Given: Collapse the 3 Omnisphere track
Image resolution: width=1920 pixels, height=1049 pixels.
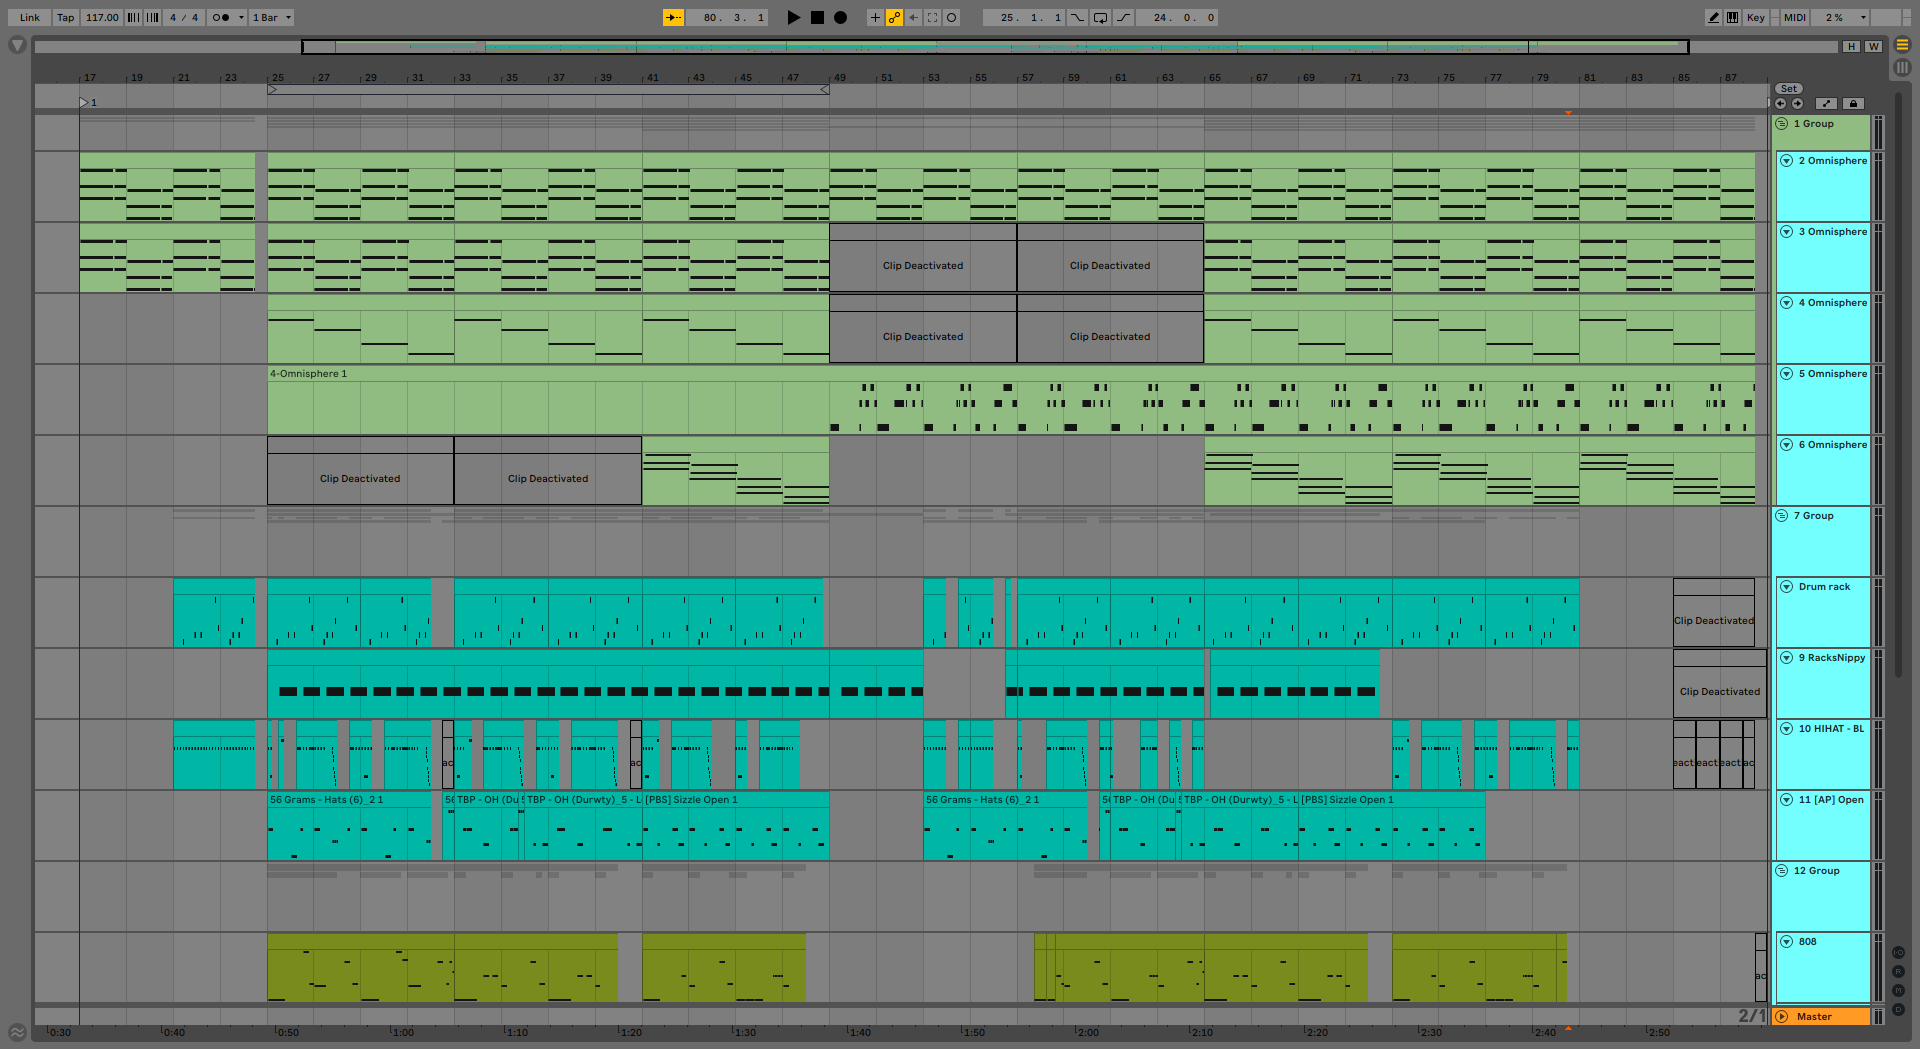Looking at the screenshot, I should (x=1787, y=232).
